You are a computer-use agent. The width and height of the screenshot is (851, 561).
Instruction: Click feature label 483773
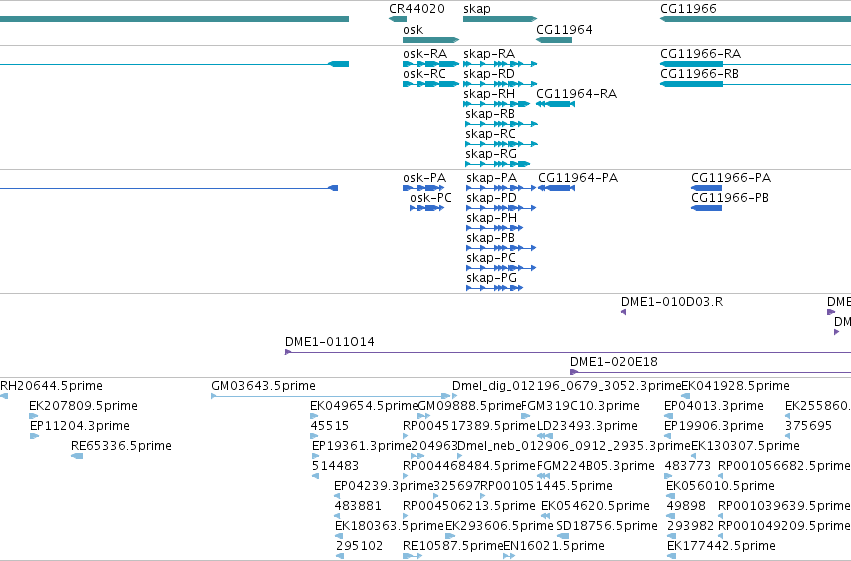[x=688, y=466]
